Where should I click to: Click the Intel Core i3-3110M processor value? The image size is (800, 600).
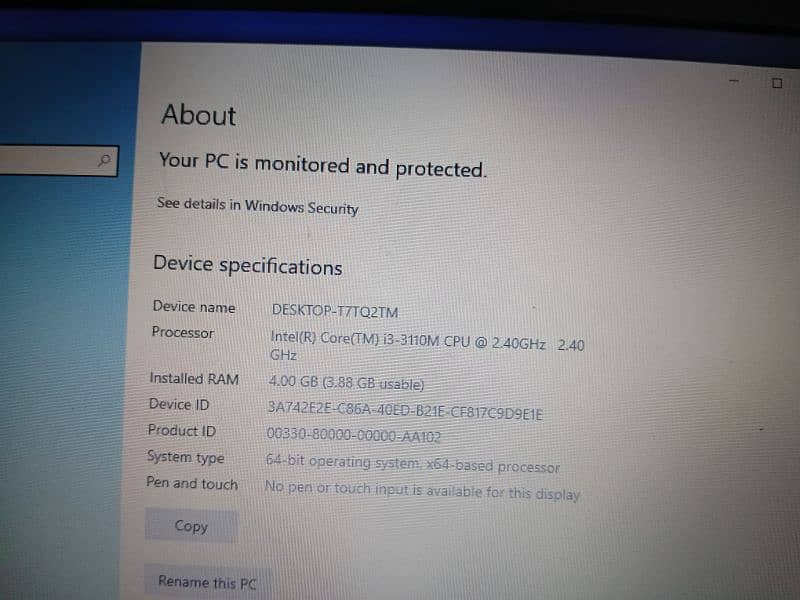click(x=427, y=346)
